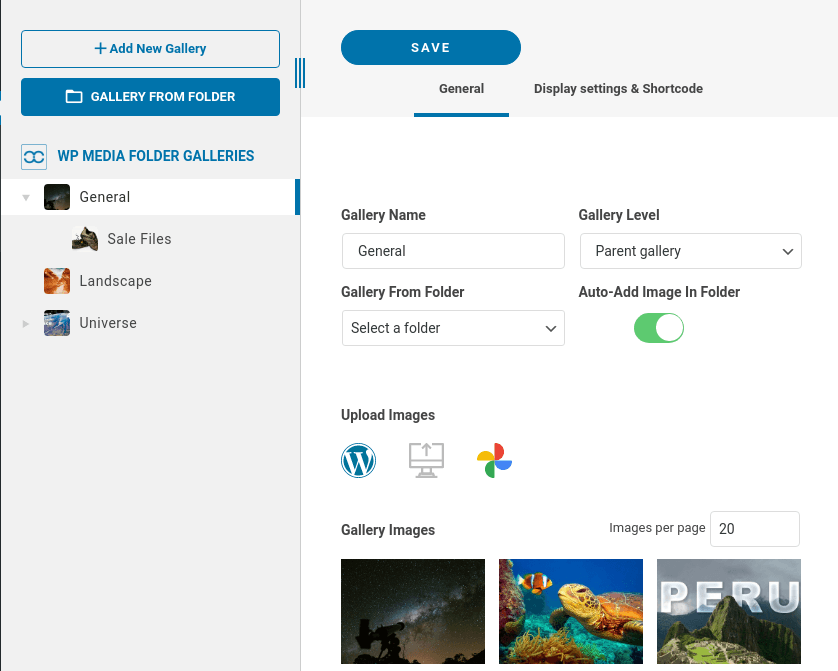
Task: Collapse the General gallery tree arrow
Action: tap(26, 198)
